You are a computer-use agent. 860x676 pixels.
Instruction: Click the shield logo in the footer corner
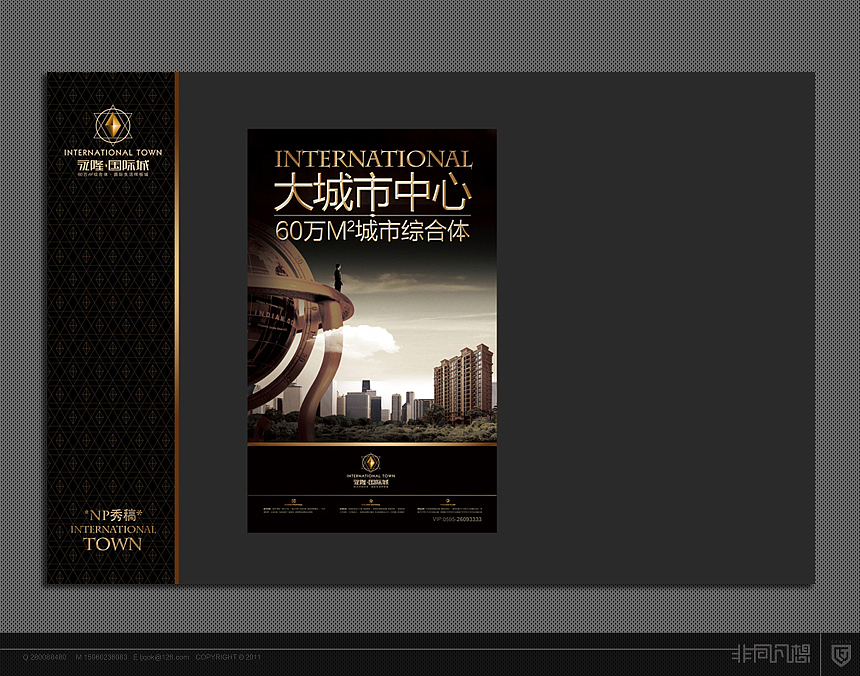pos(841,655)
